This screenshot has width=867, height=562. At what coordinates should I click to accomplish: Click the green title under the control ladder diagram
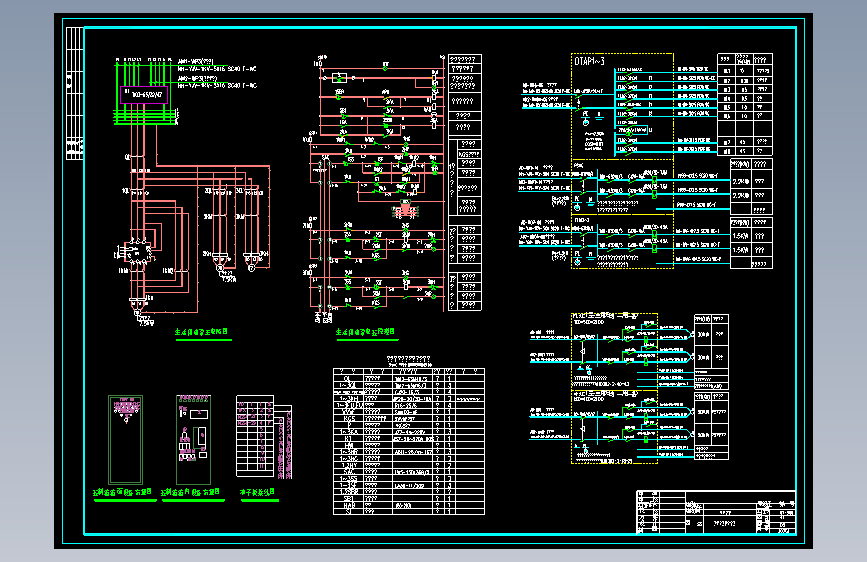(365, 332)
